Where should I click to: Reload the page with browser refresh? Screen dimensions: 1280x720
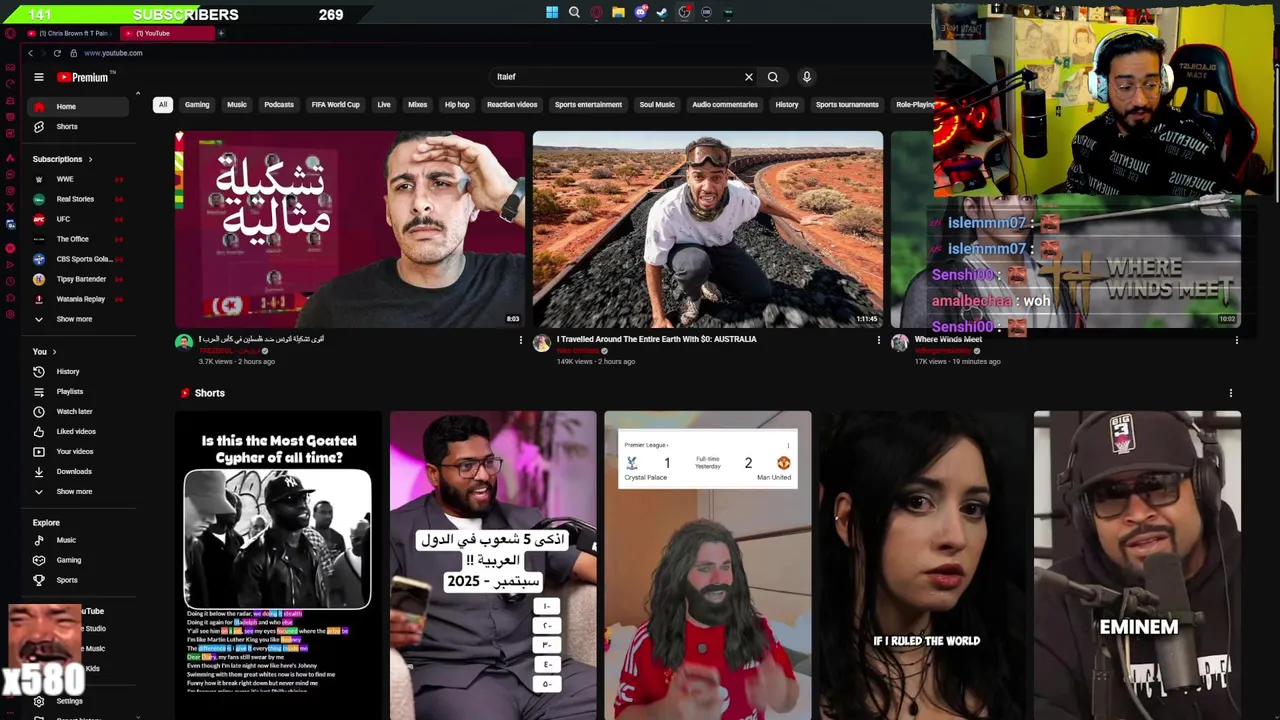click(57, 53)
